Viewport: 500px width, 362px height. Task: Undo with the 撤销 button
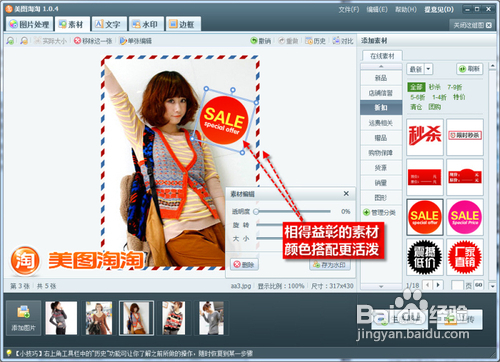(261, 41)
